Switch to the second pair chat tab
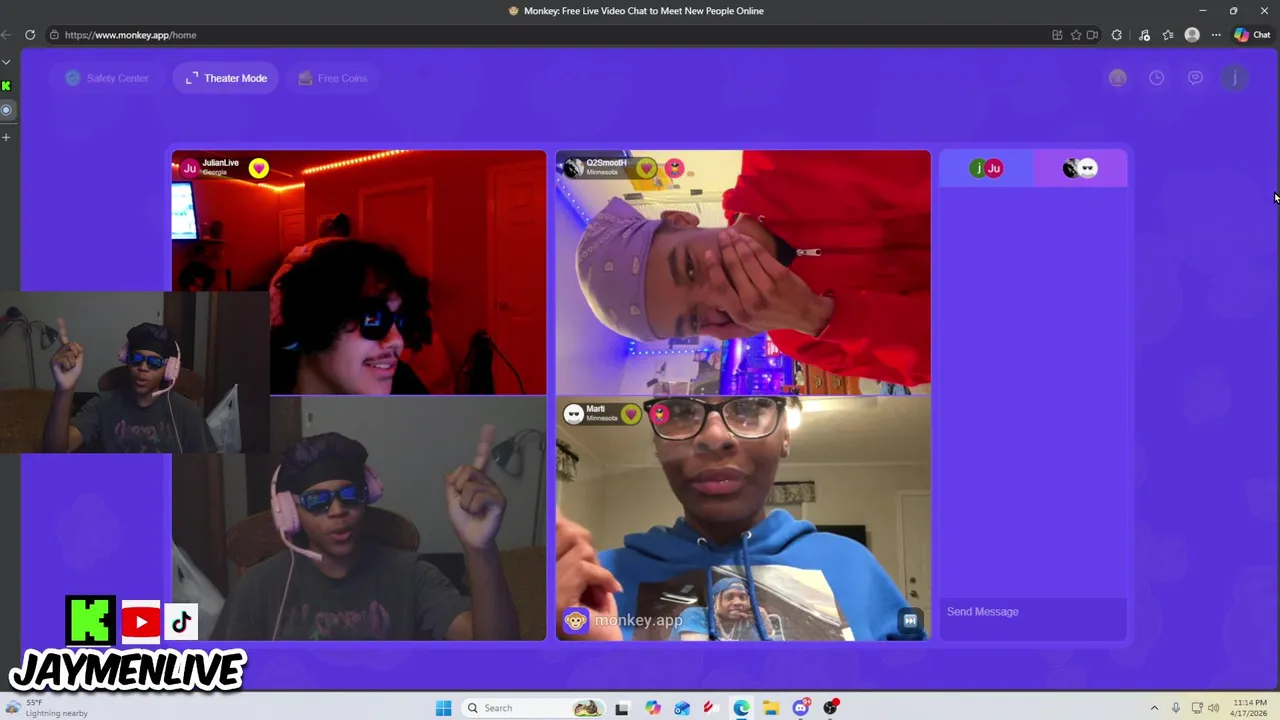This screenshot has width=1280, height=720. pyautogui.click(x=1080, y=168)
